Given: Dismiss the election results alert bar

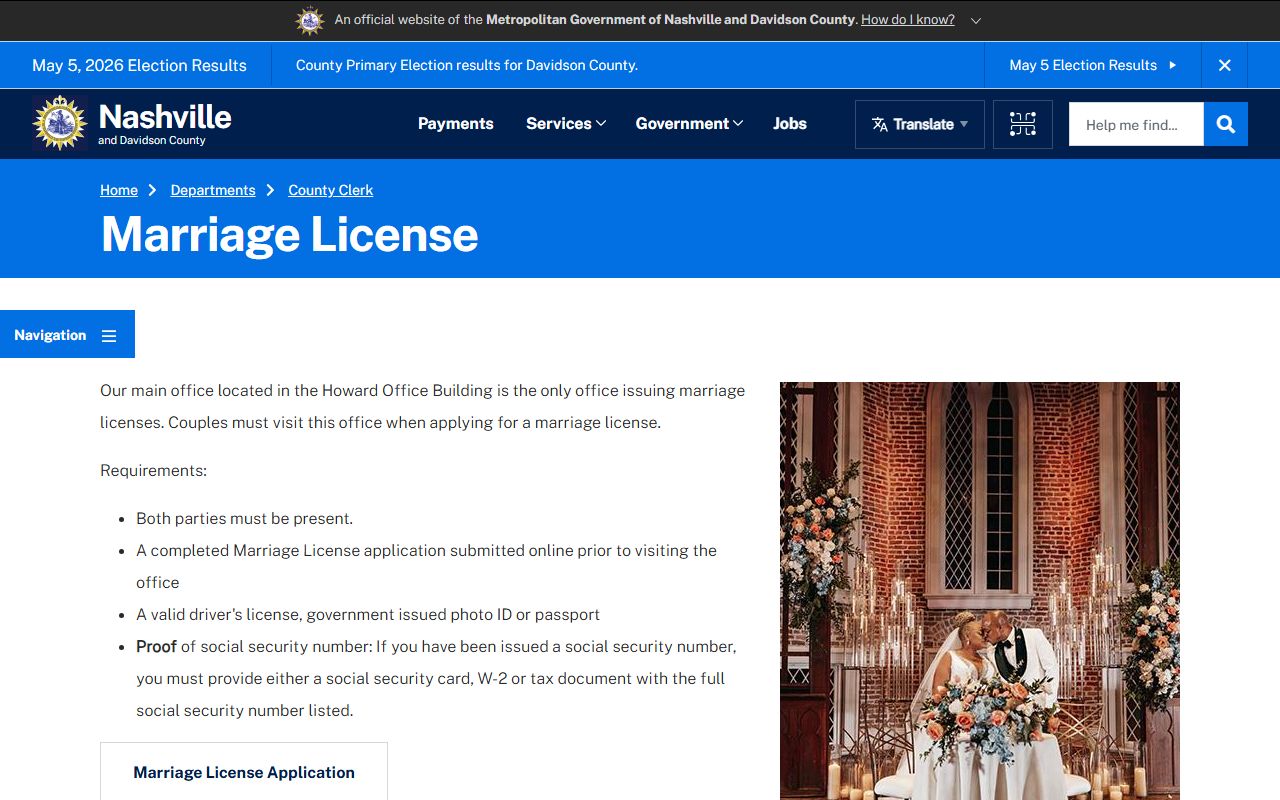Looking at the screenshot, I should point(1225,65).
